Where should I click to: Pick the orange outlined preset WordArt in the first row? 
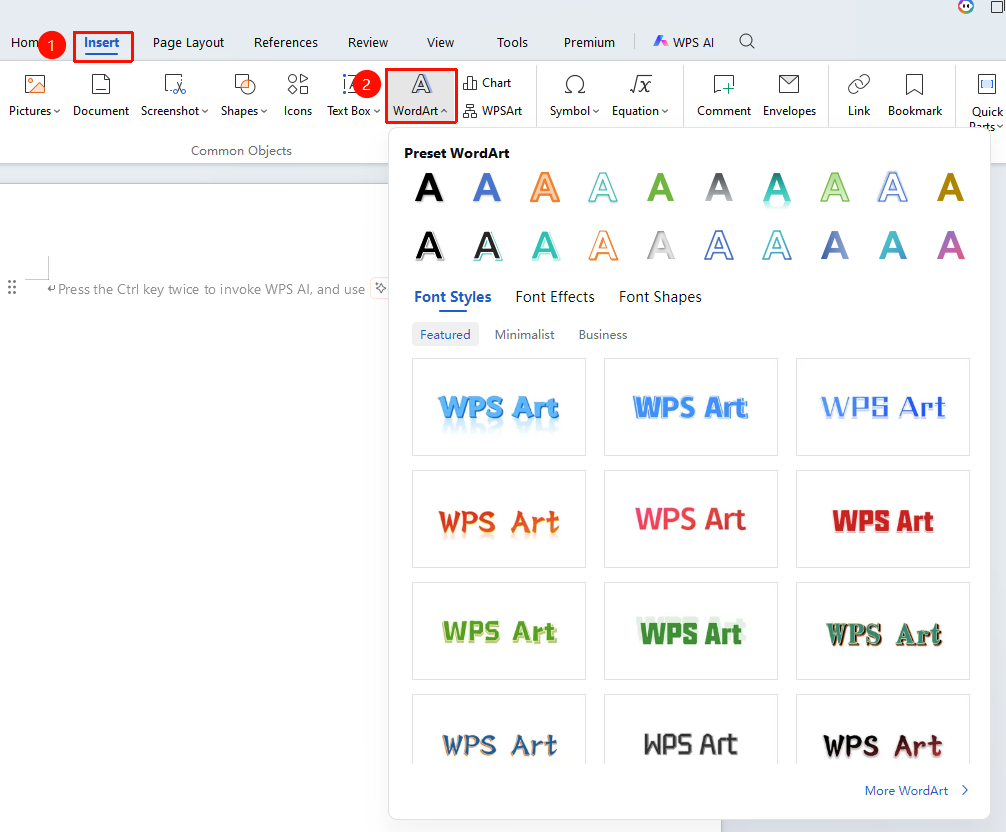point(545,188)
